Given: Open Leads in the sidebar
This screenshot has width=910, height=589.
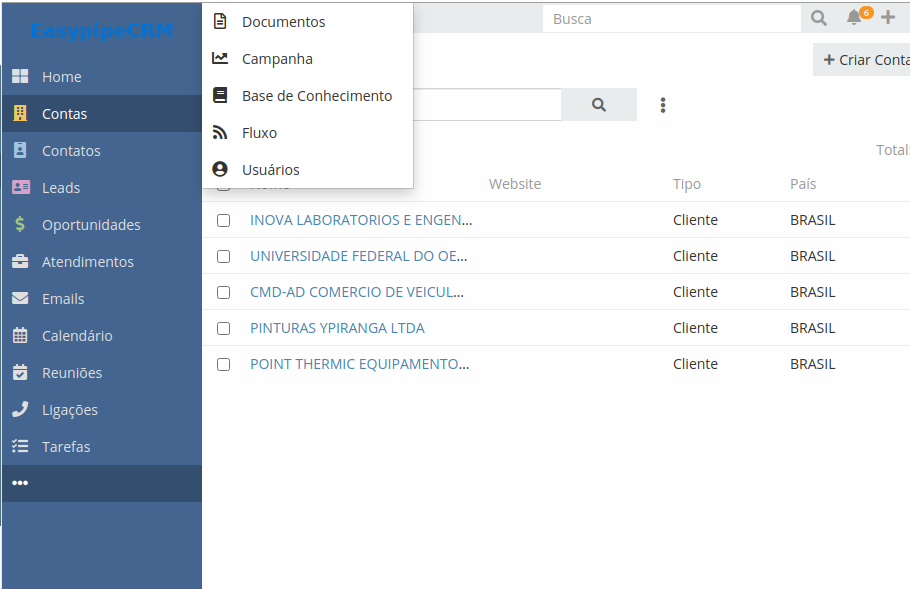Looking at the screenshot, I should (102, 187).
